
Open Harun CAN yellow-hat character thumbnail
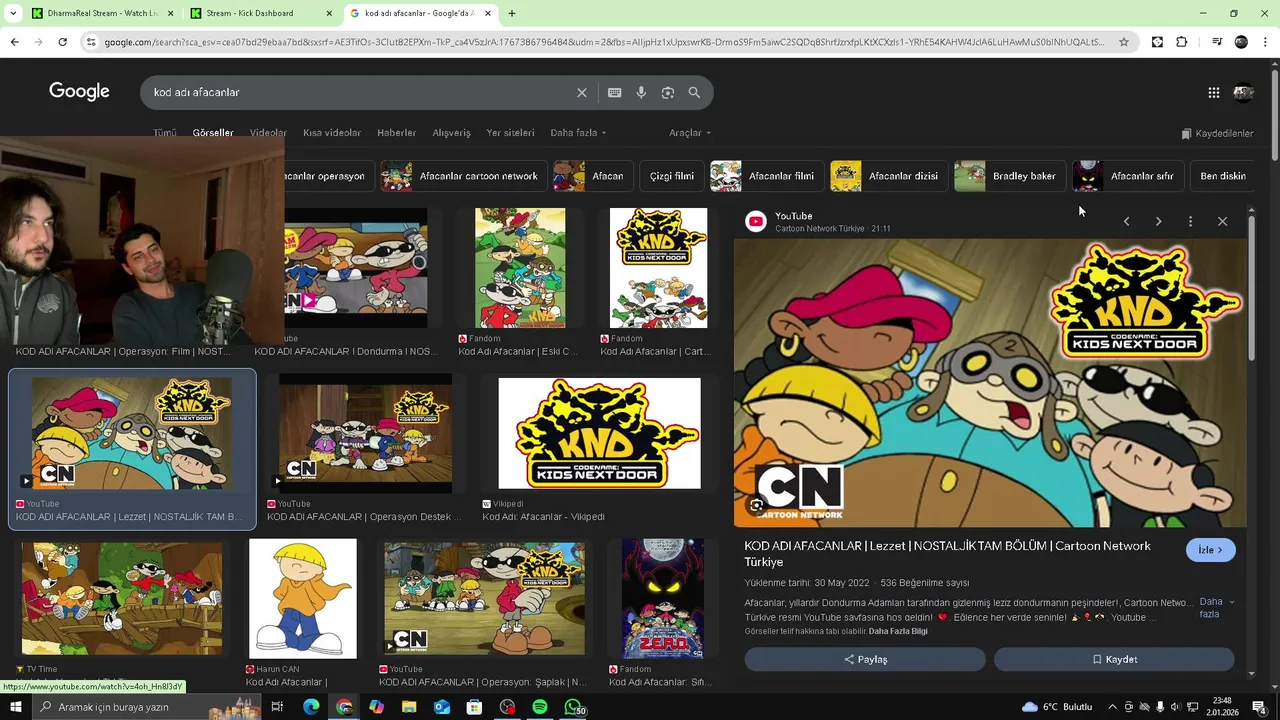(x=302, y=598)
